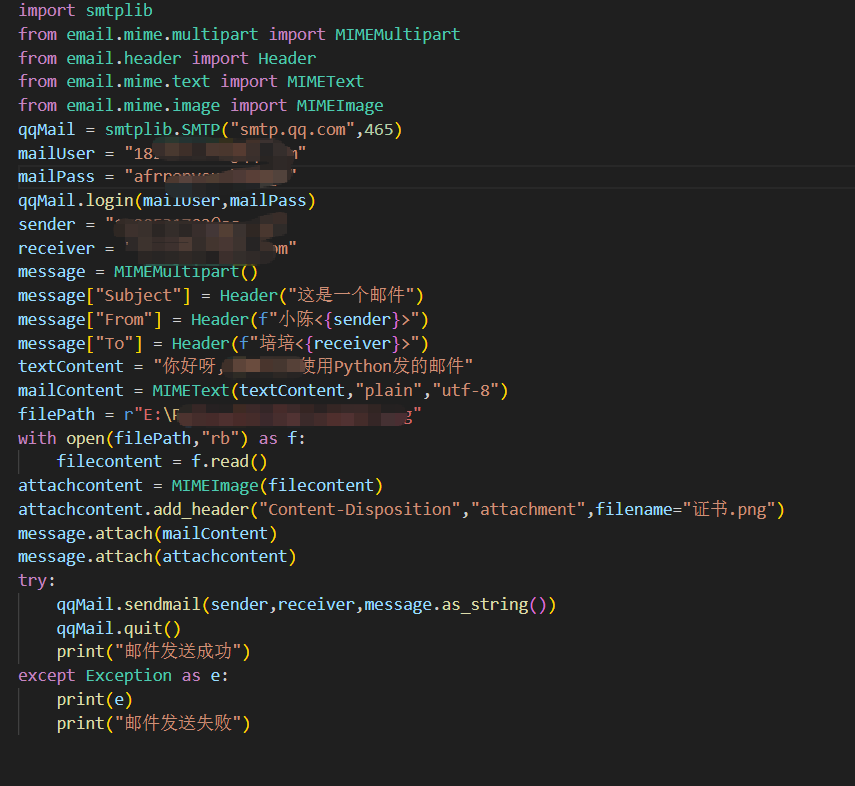Image resolution: width=855 pixels, height=786 pixels.
Task: Click the textContent assignment line
Action: (x=245, y=367)
